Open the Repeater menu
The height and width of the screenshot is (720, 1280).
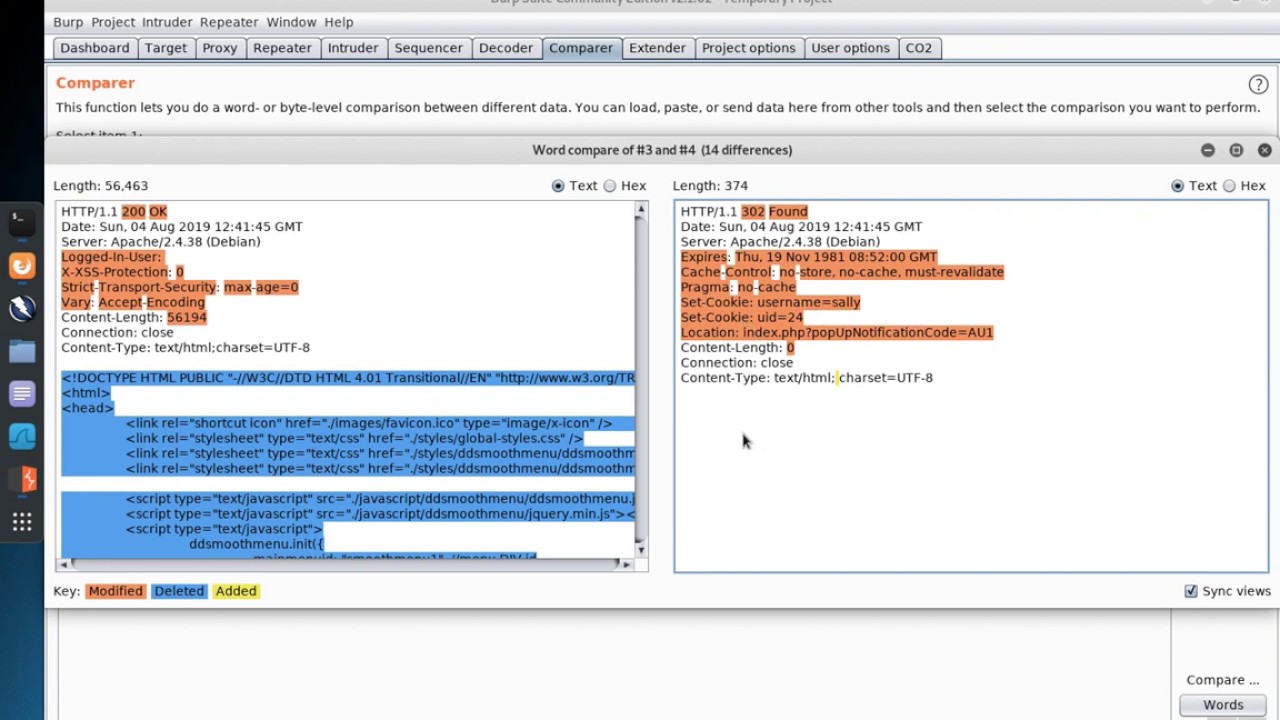[229, 22]
